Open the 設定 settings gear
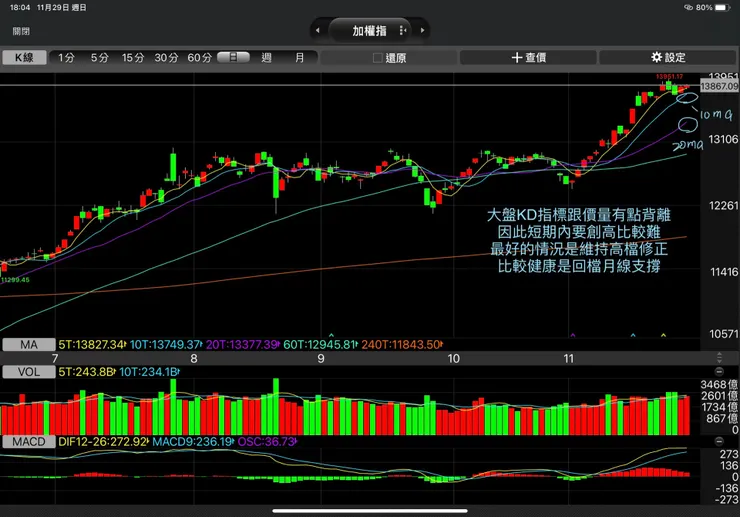This screenshot has width=740, height=517. click(x=668, y=58)
